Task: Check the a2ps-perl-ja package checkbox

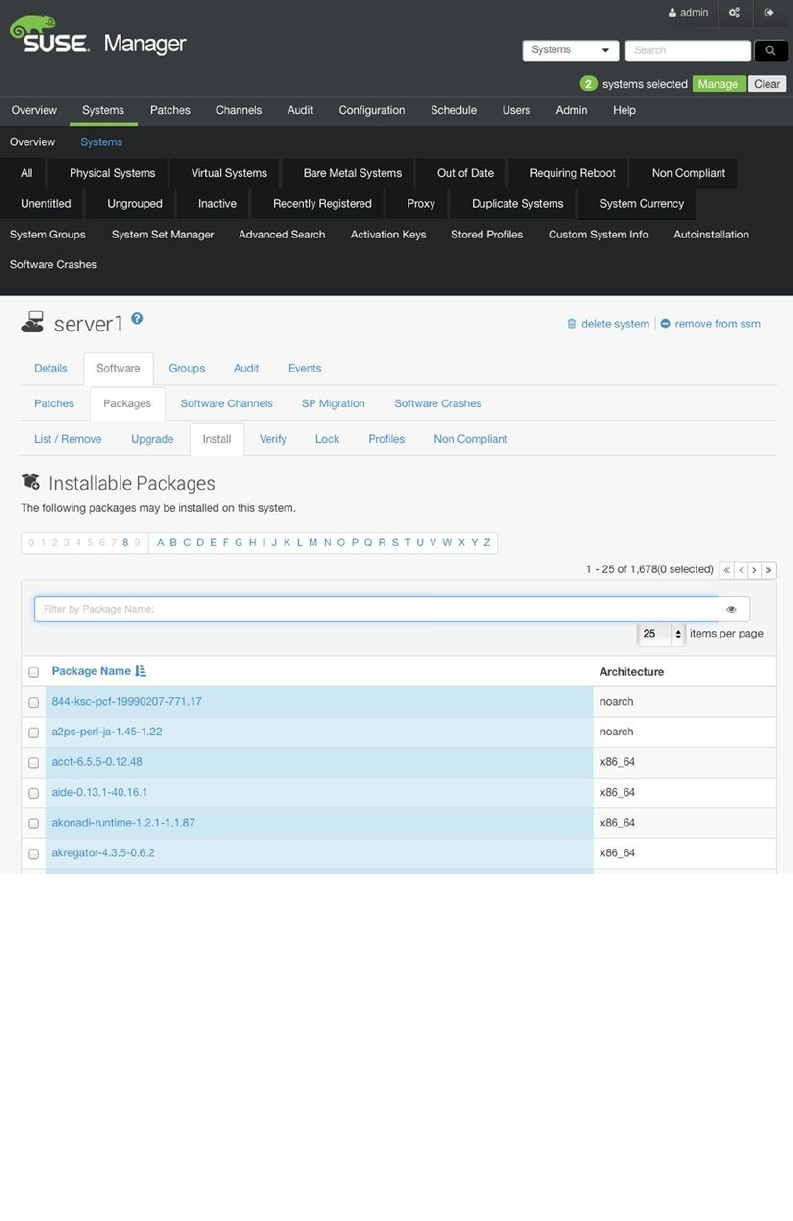Action: click(x=33, y=732)
